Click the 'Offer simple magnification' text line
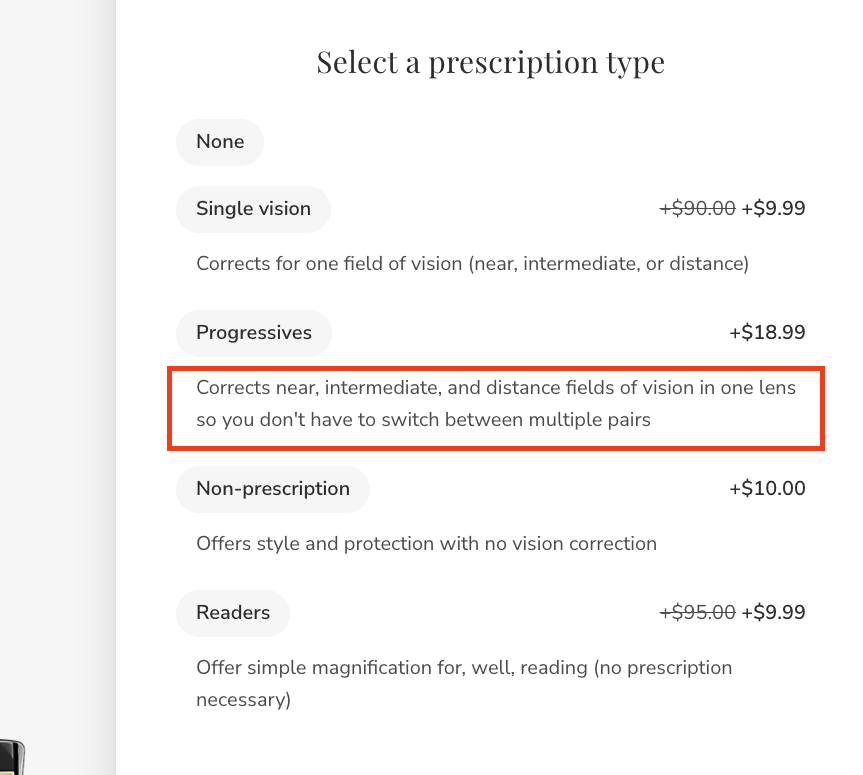The width and height of the screenshot is (863, 775). (x=464, y=668)
